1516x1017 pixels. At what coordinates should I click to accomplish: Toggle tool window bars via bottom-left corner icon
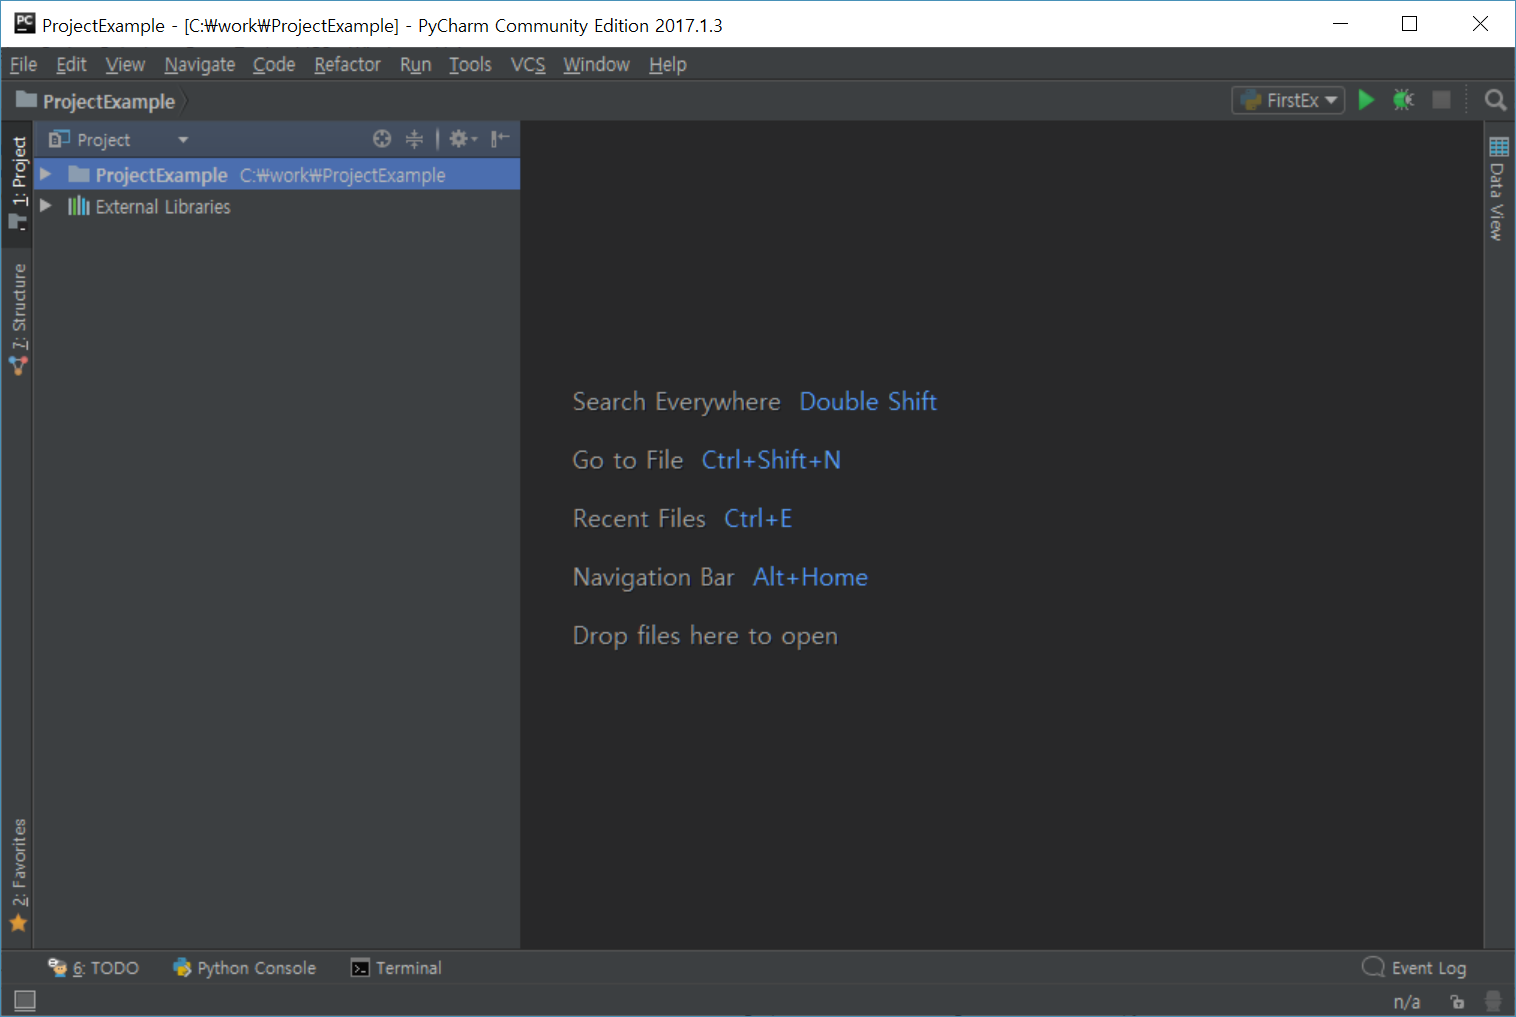coord(25,1000)
